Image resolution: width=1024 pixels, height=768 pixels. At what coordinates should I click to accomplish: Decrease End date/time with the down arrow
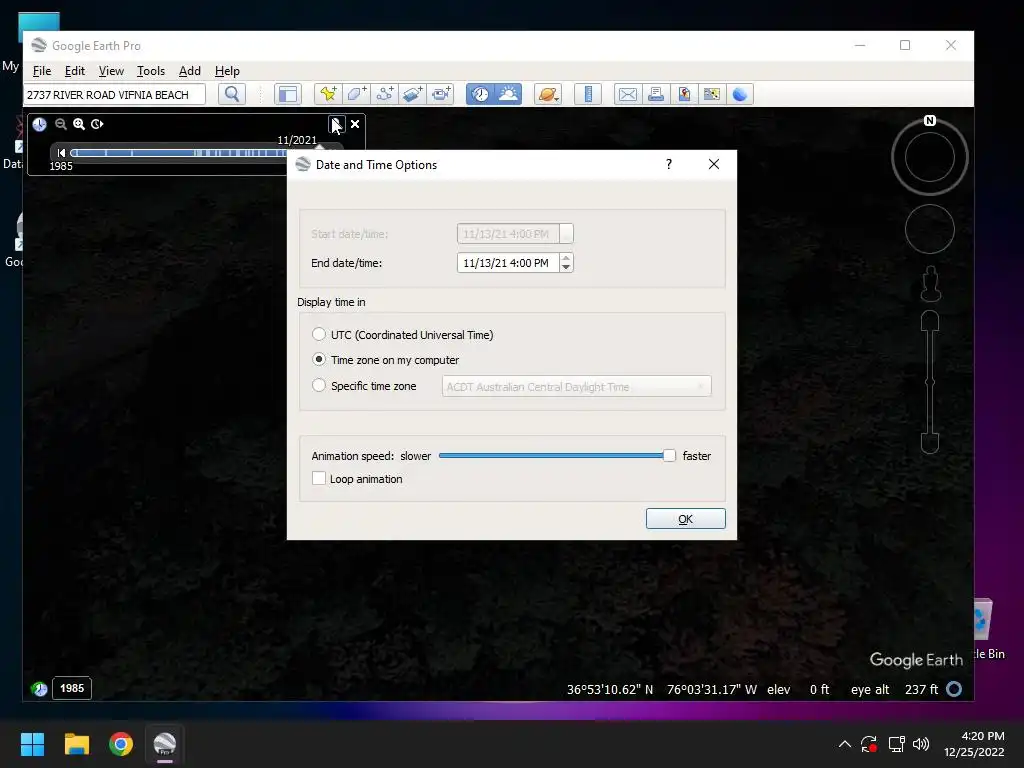click(566, 268)
